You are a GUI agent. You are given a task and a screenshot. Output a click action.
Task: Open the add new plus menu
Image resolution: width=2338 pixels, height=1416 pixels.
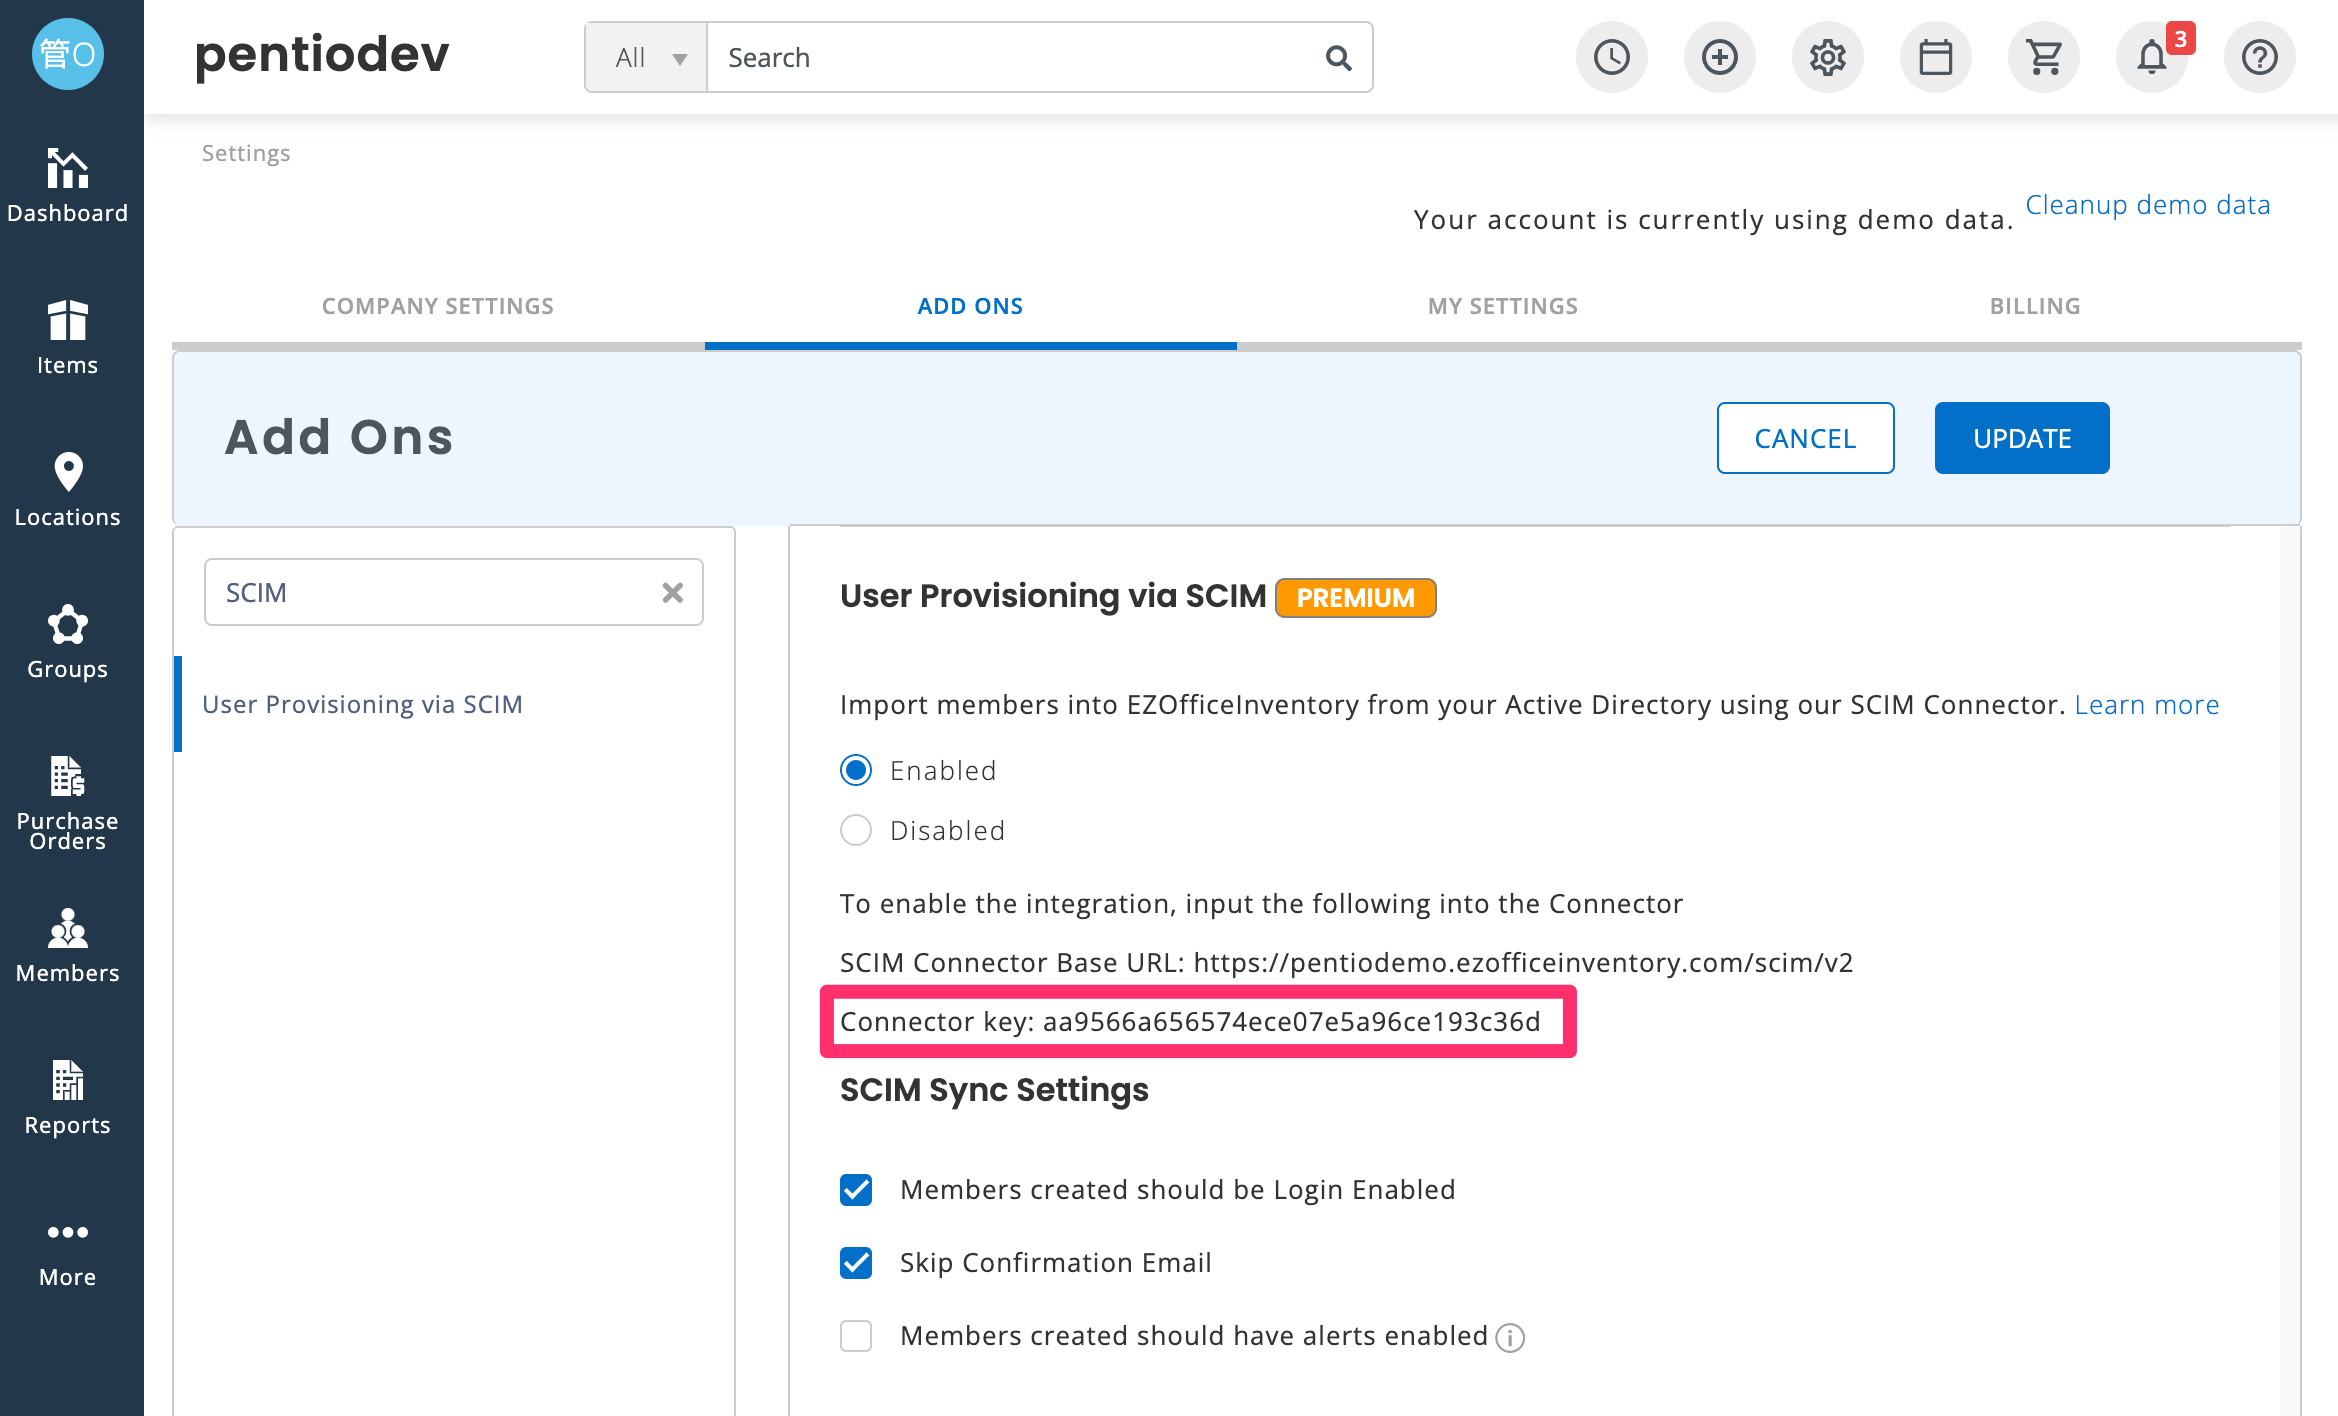pos(1720,57)
